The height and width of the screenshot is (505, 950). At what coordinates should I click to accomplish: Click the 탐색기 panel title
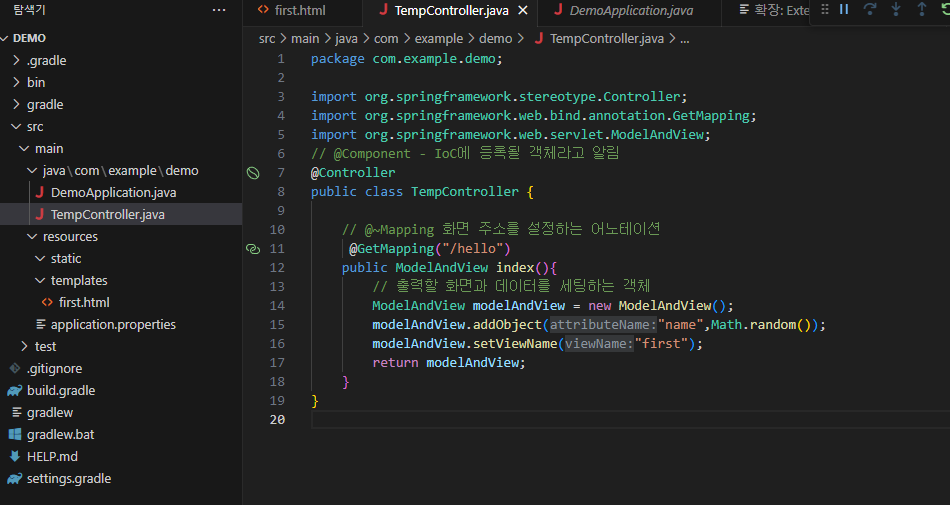tap(29, 10)
